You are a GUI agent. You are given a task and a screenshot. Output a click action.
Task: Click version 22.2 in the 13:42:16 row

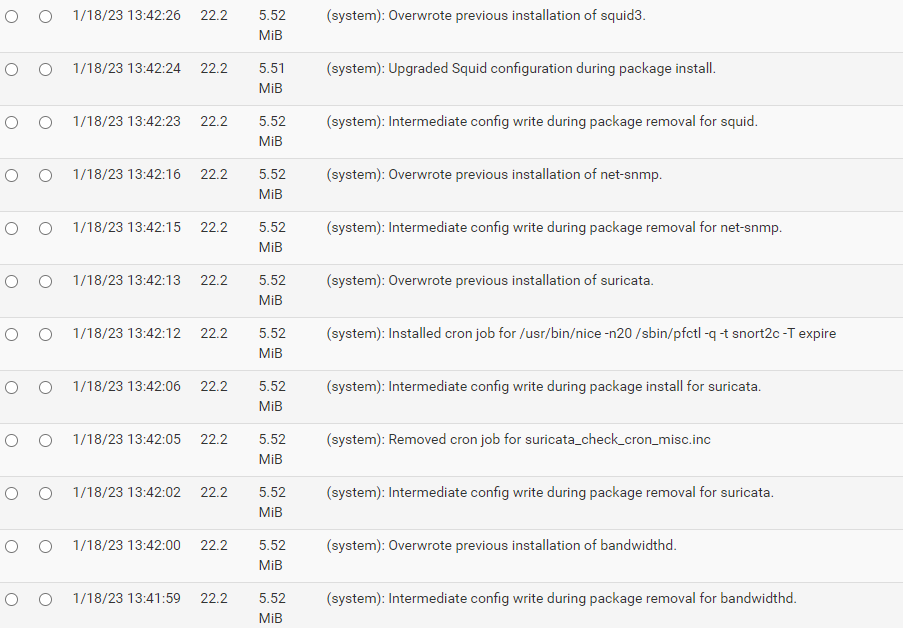[x=214, y=175]
